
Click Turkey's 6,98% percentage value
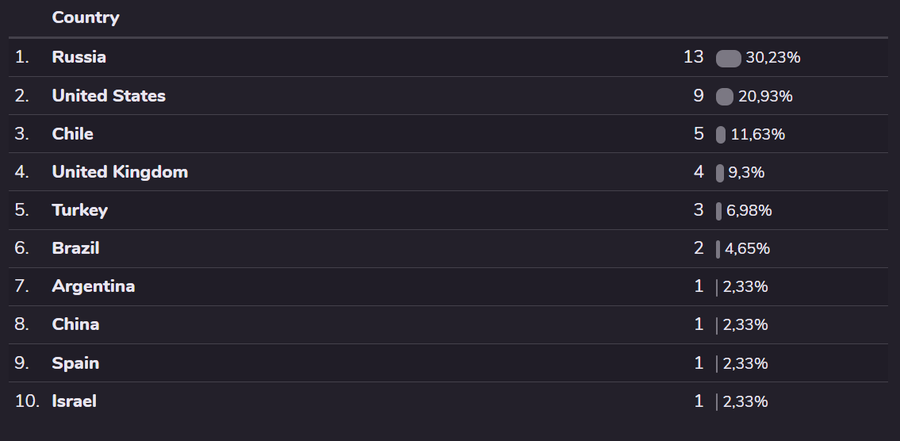[x=748, y=210]
